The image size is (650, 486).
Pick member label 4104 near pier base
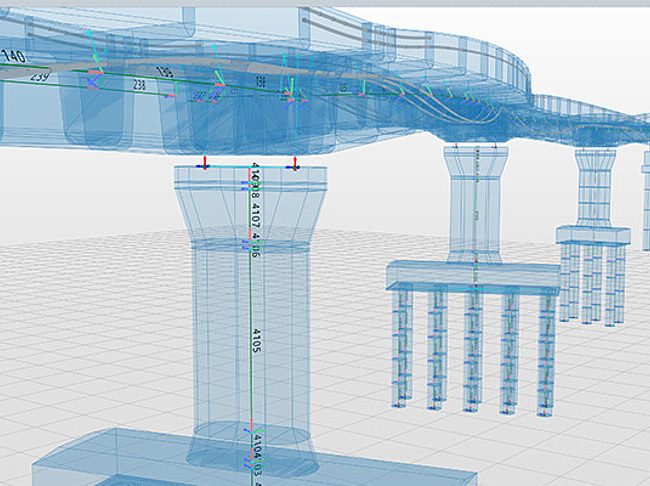[257, 439]
